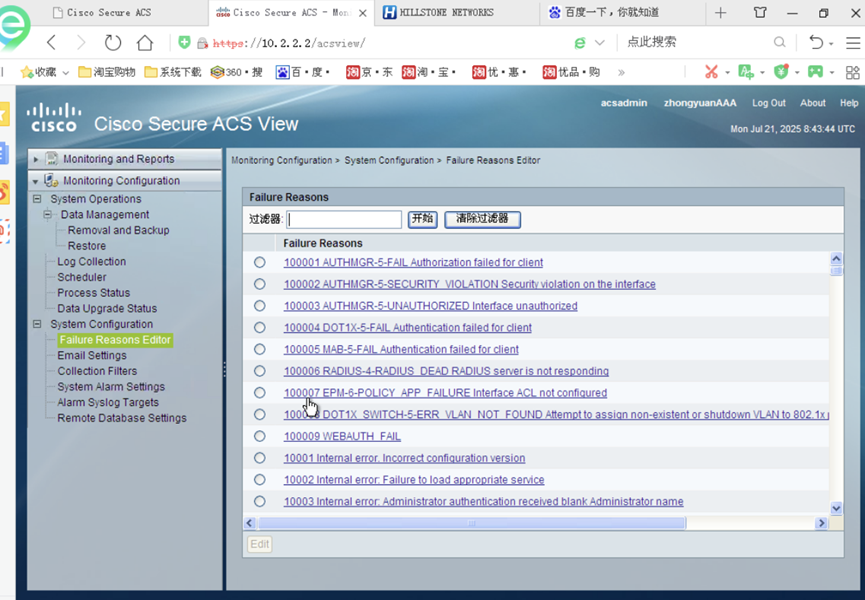Click the About link
The height and width of the screenshot is (600, 865).
pos(813,103)
